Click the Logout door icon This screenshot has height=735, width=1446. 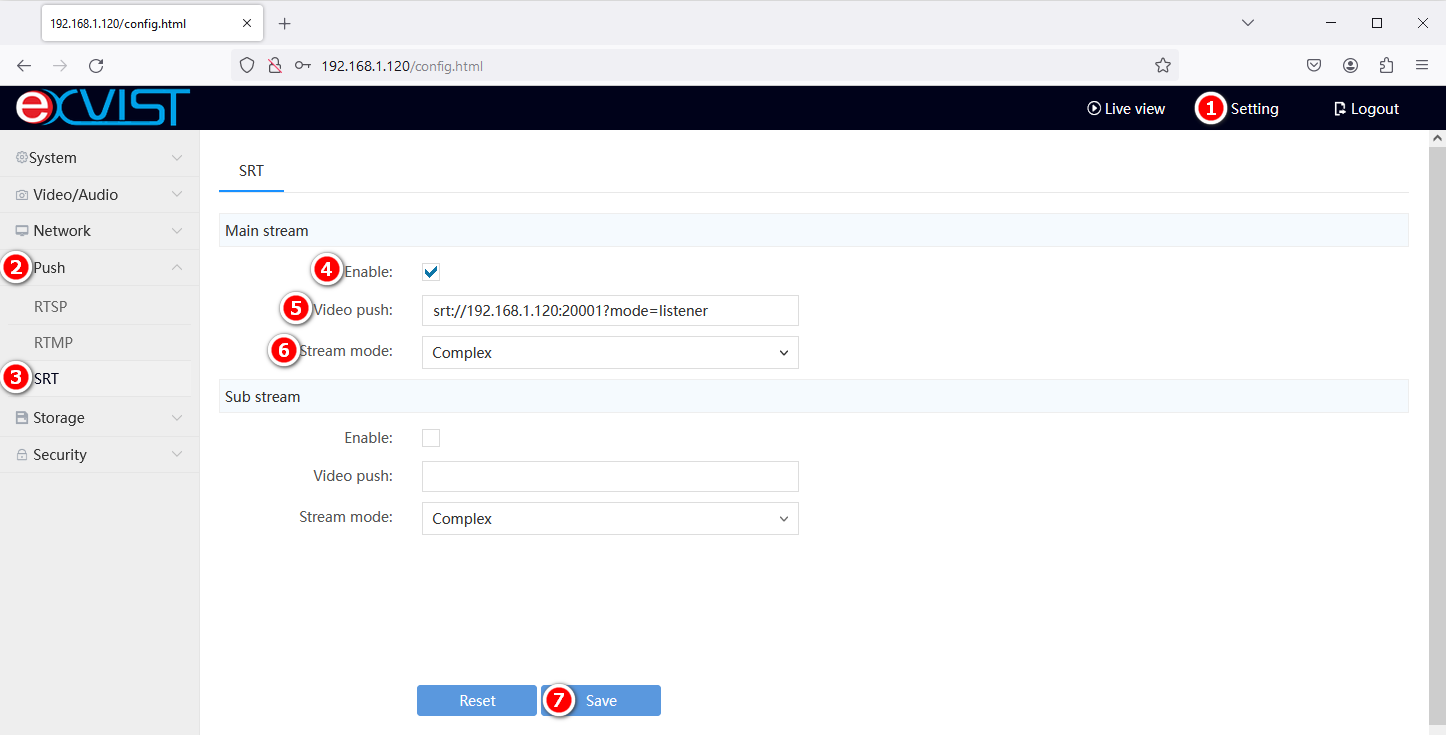click(x=1340, y=109)
